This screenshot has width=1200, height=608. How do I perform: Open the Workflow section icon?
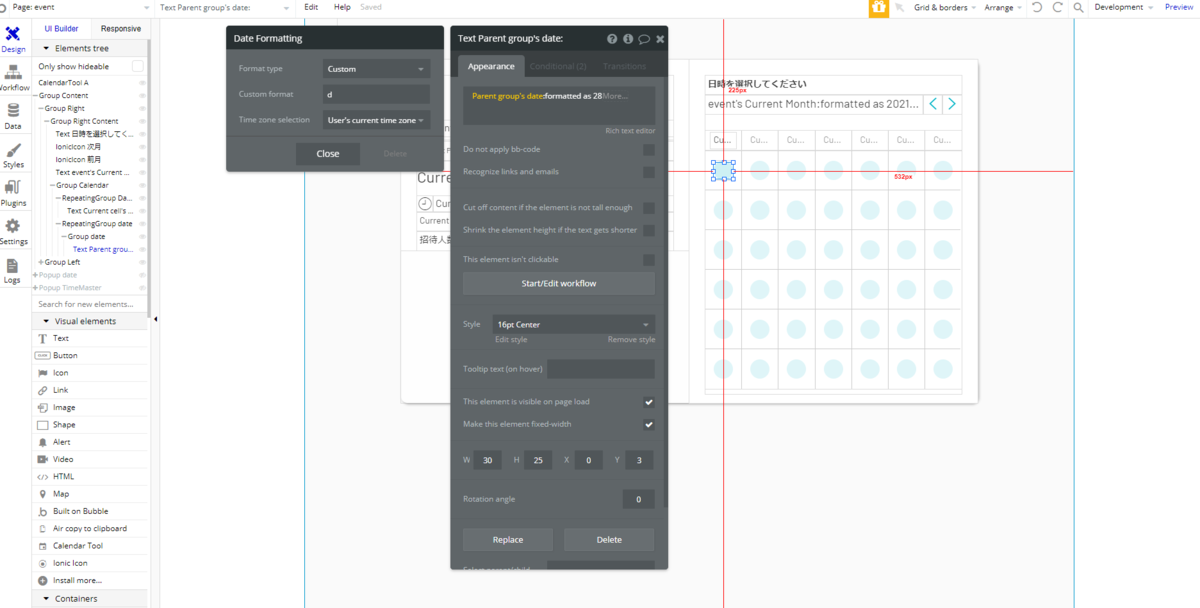click(x=13, y=78)
